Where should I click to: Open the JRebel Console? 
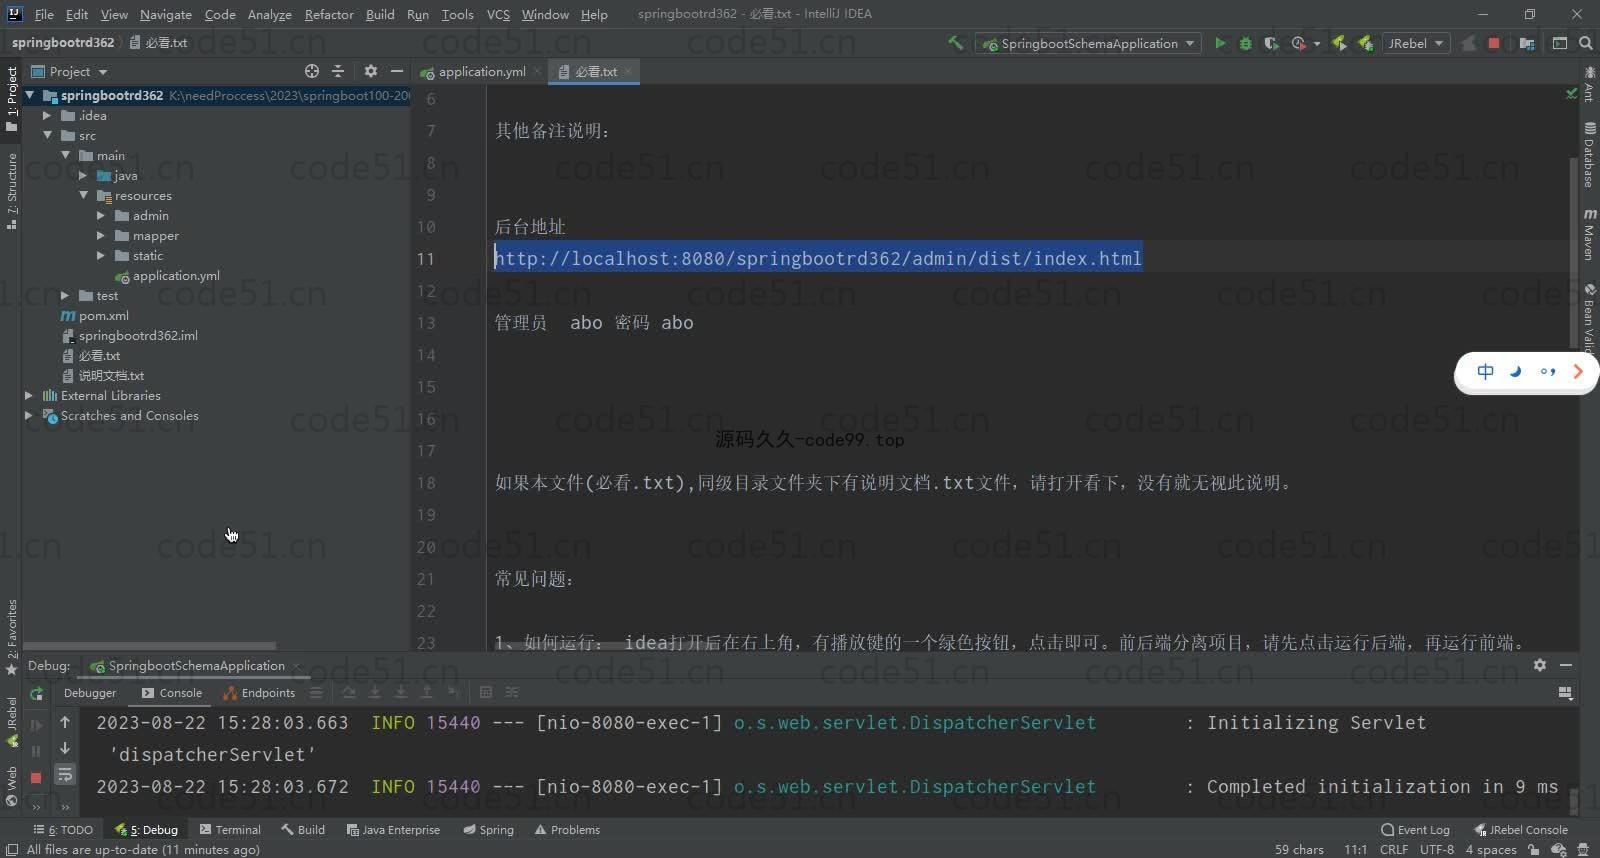1521,829
